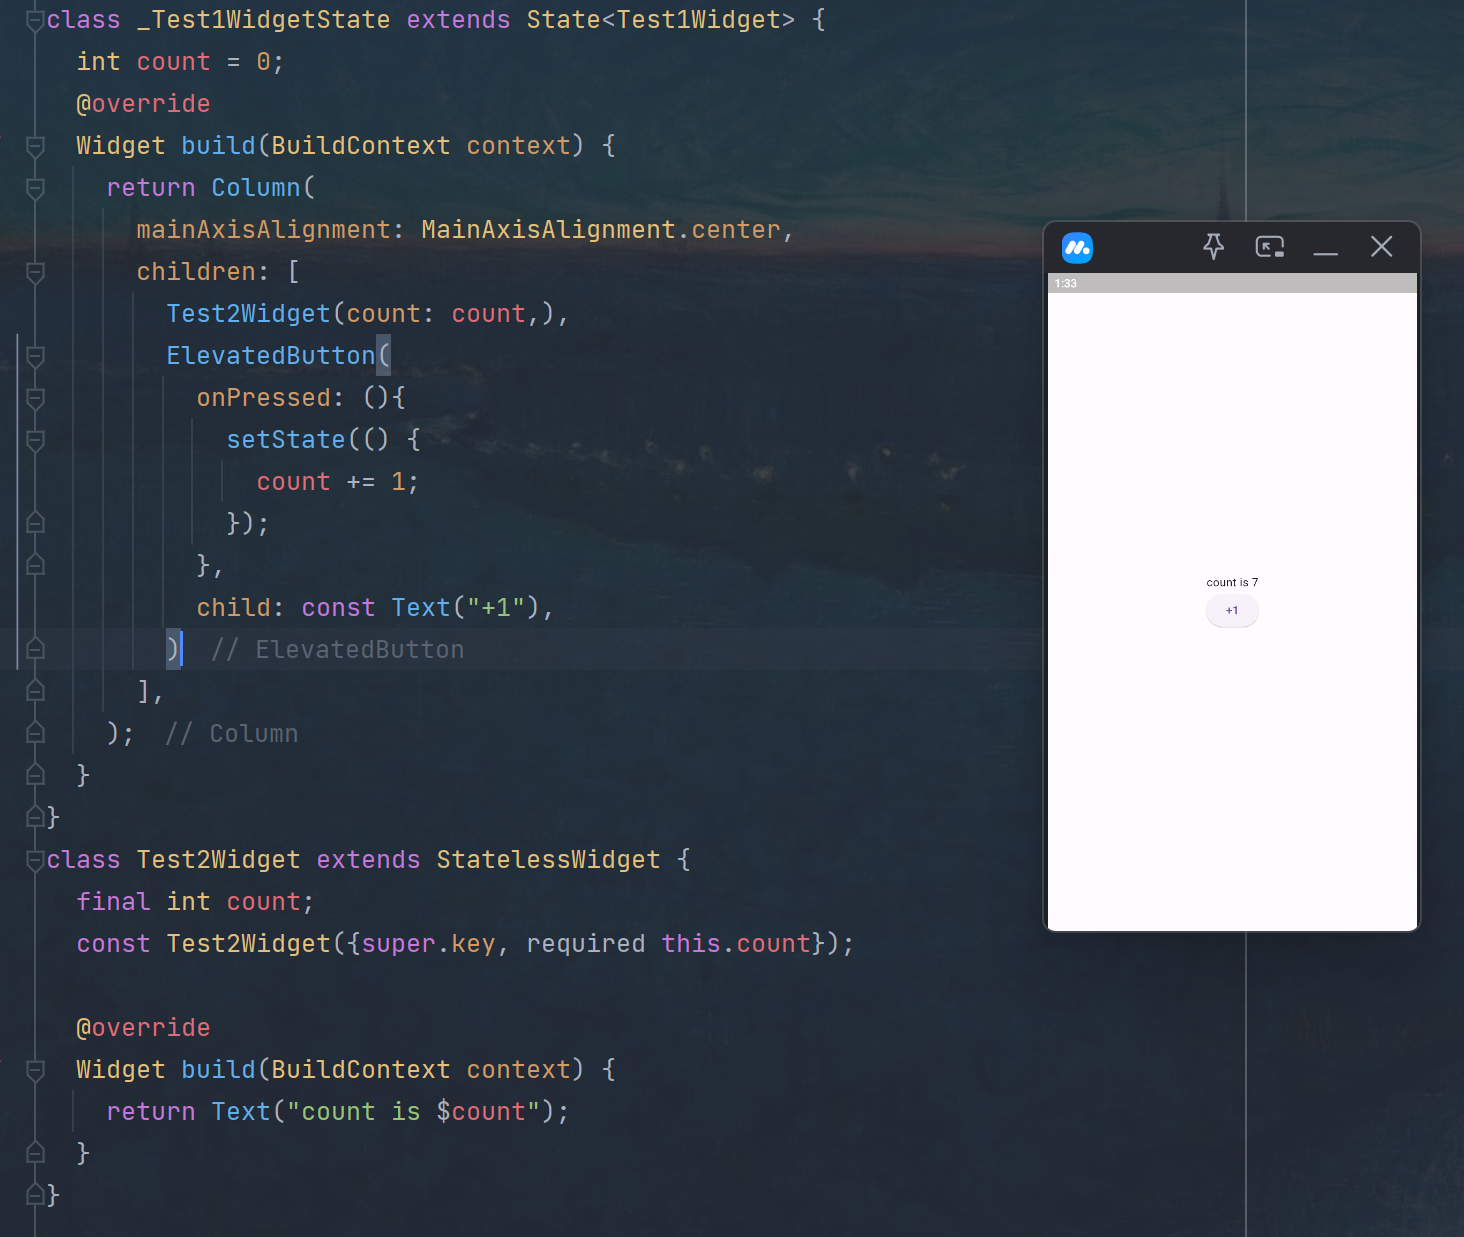This screenshot has width=1464, height=1237.
Task: Close the emulator window
Action: point(1381,246)
